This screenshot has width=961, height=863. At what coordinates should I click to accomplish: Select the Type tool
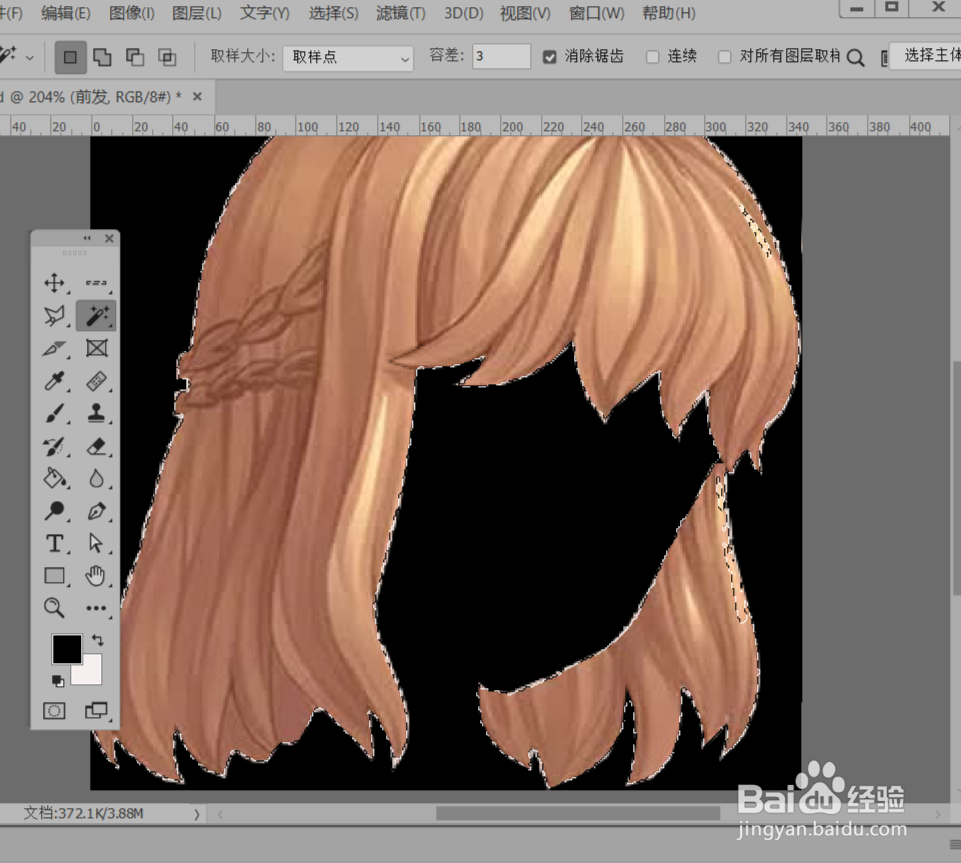click(x=55, y=543)
